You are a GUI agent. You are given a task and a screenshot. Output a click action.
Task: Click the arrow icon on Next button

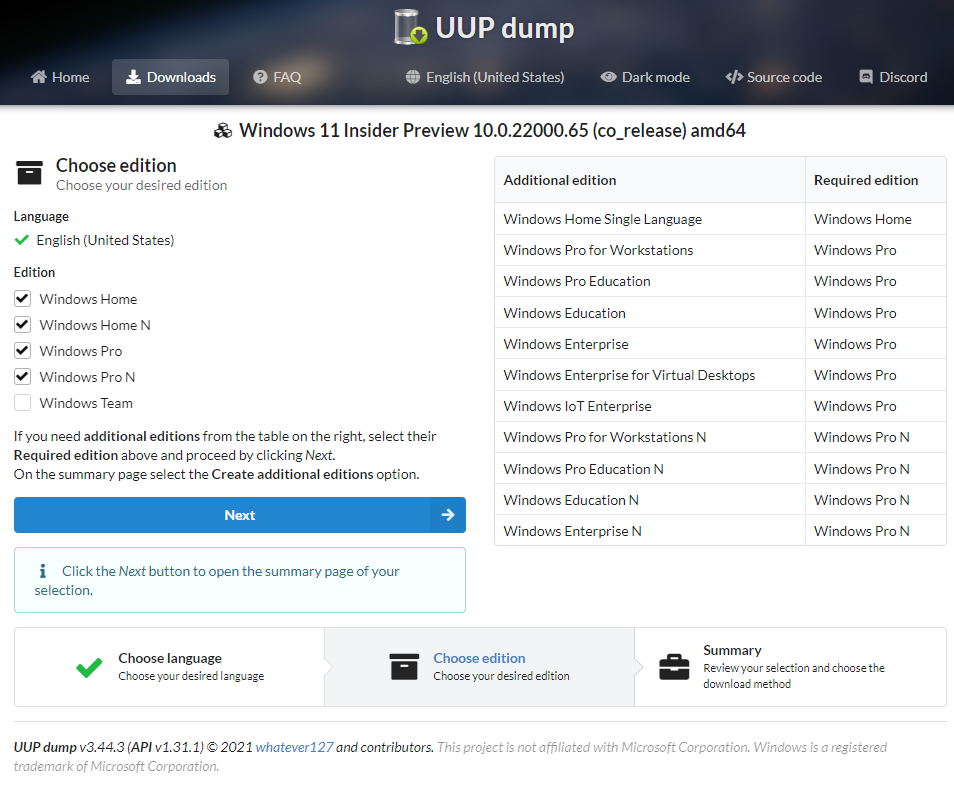click(x=448, y=515)
